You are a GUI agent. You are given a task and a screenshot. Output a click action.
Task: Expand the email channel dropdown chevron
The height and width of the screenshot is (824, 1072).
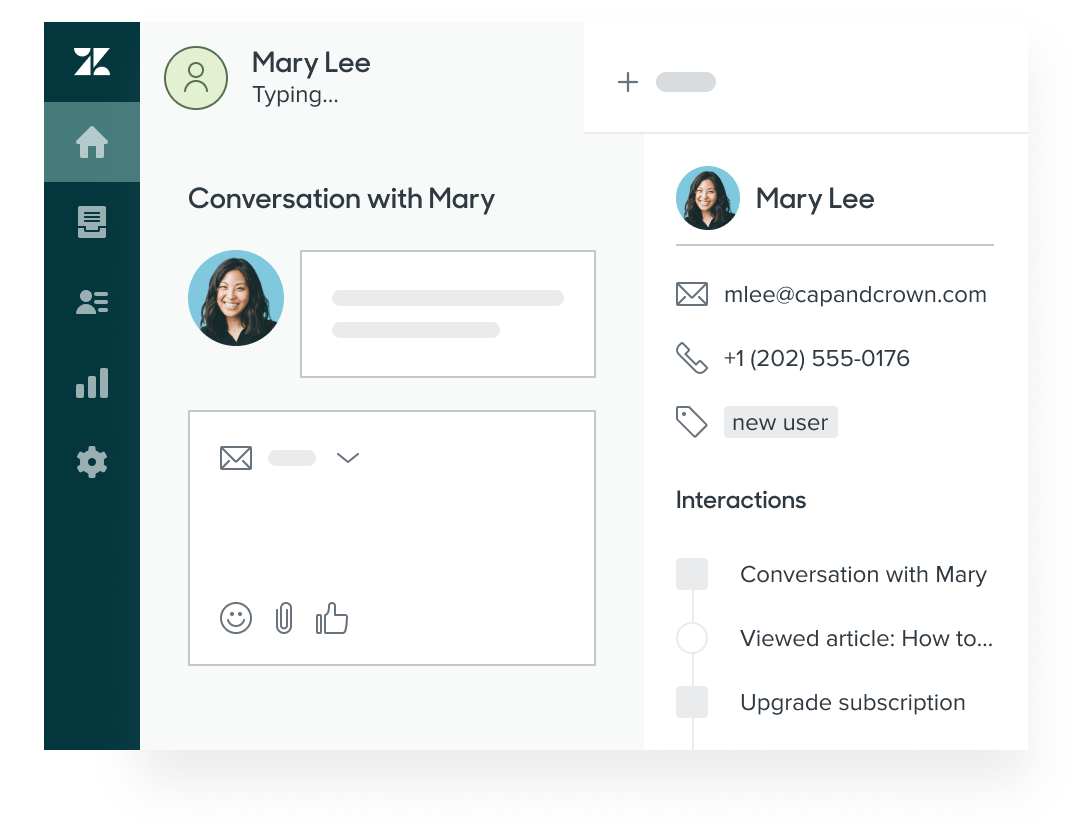[x=347, y=458]
